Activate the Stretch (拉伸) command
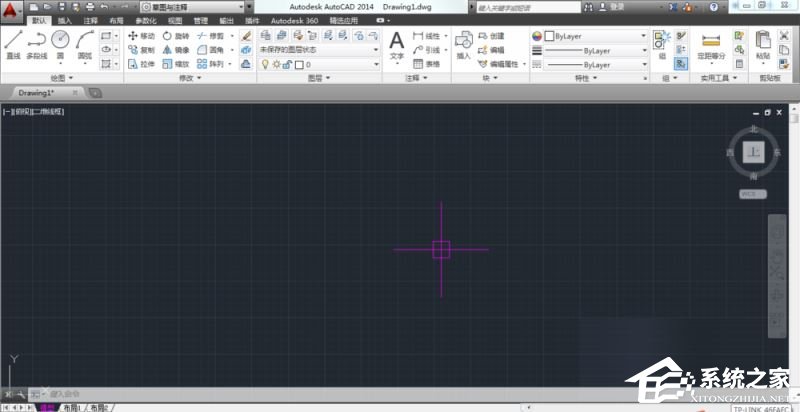This screenshot has height=412, width=800. pyautogui.click(x=141, y=64)
